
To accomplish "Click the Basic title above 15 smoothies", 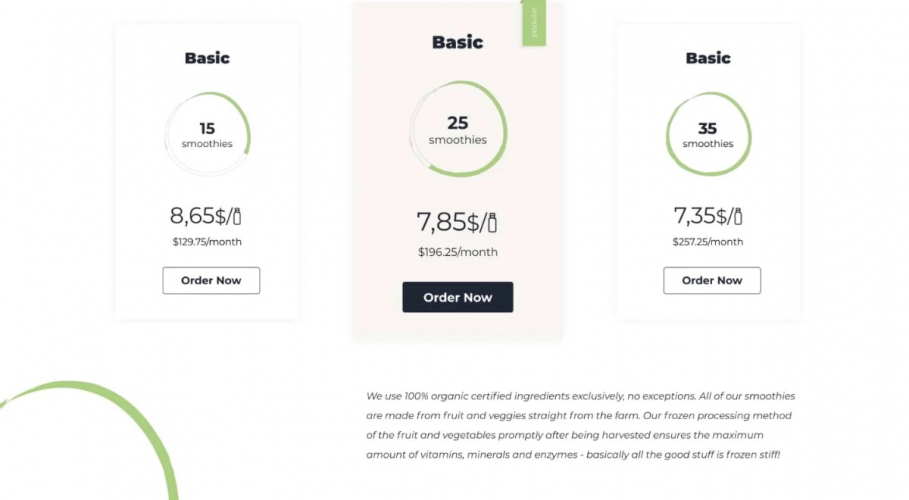I will click(x=207, y=58).
